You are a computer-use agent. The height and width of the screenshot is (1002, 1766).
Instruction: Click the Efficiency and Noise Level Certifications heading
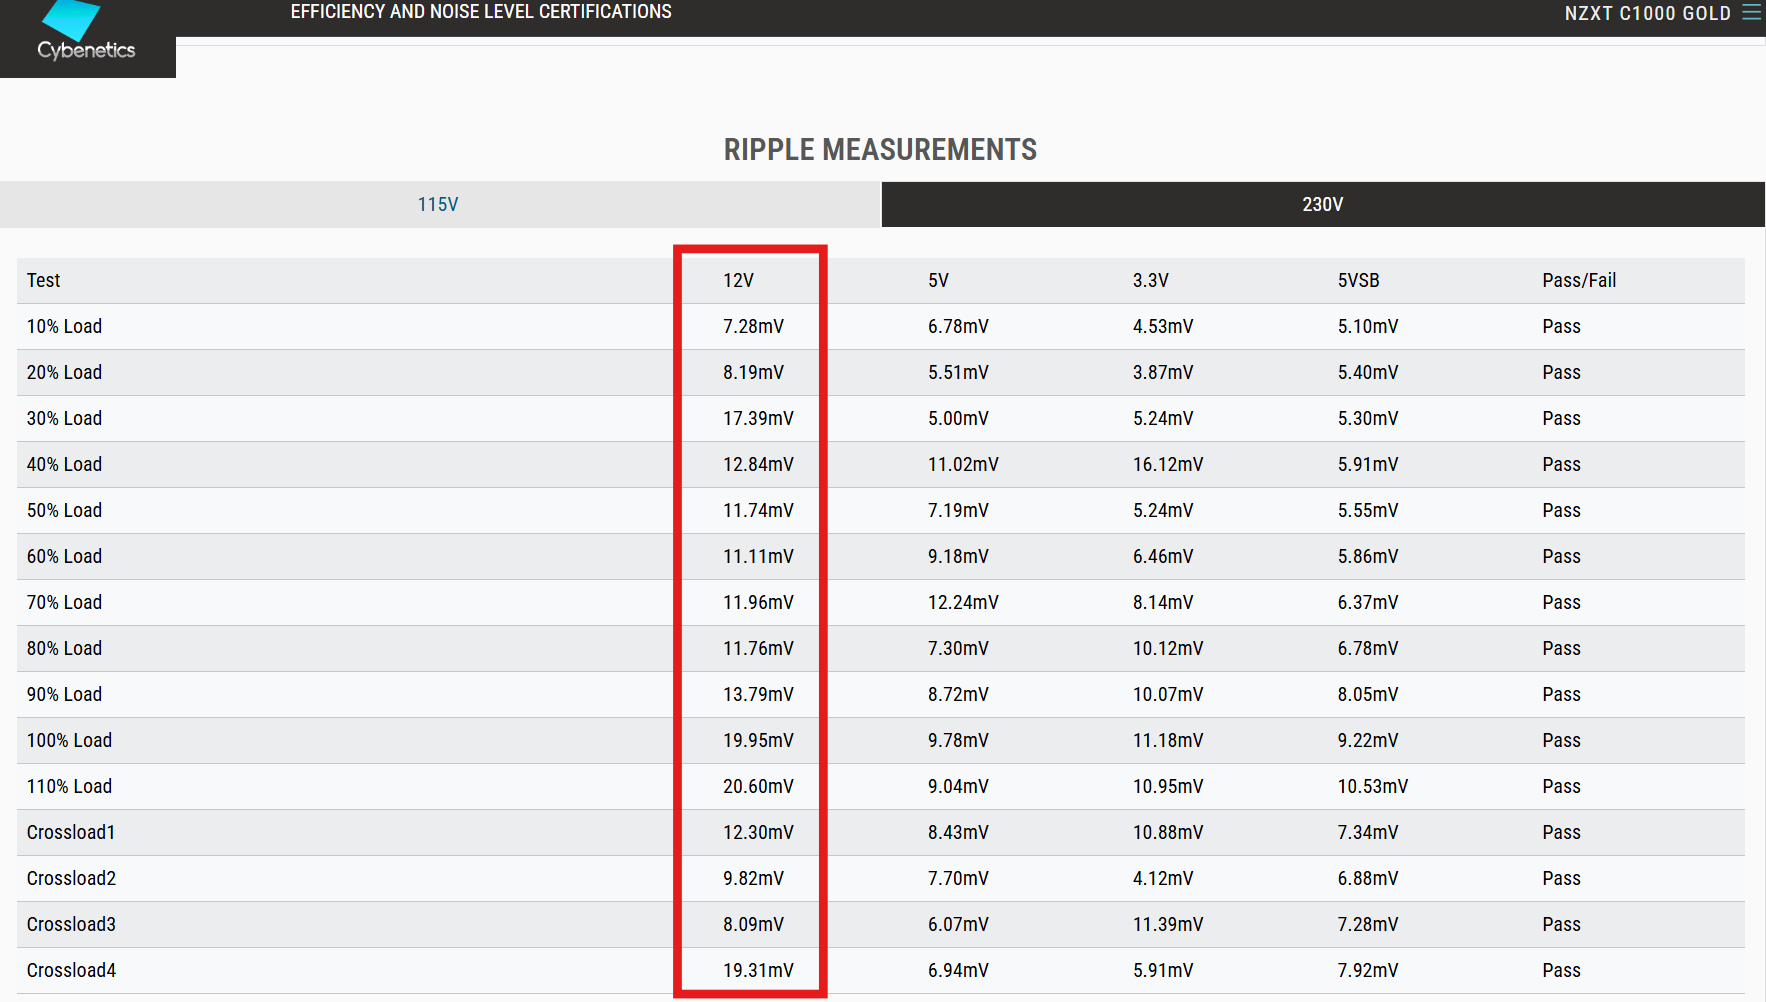pos(481,12)
